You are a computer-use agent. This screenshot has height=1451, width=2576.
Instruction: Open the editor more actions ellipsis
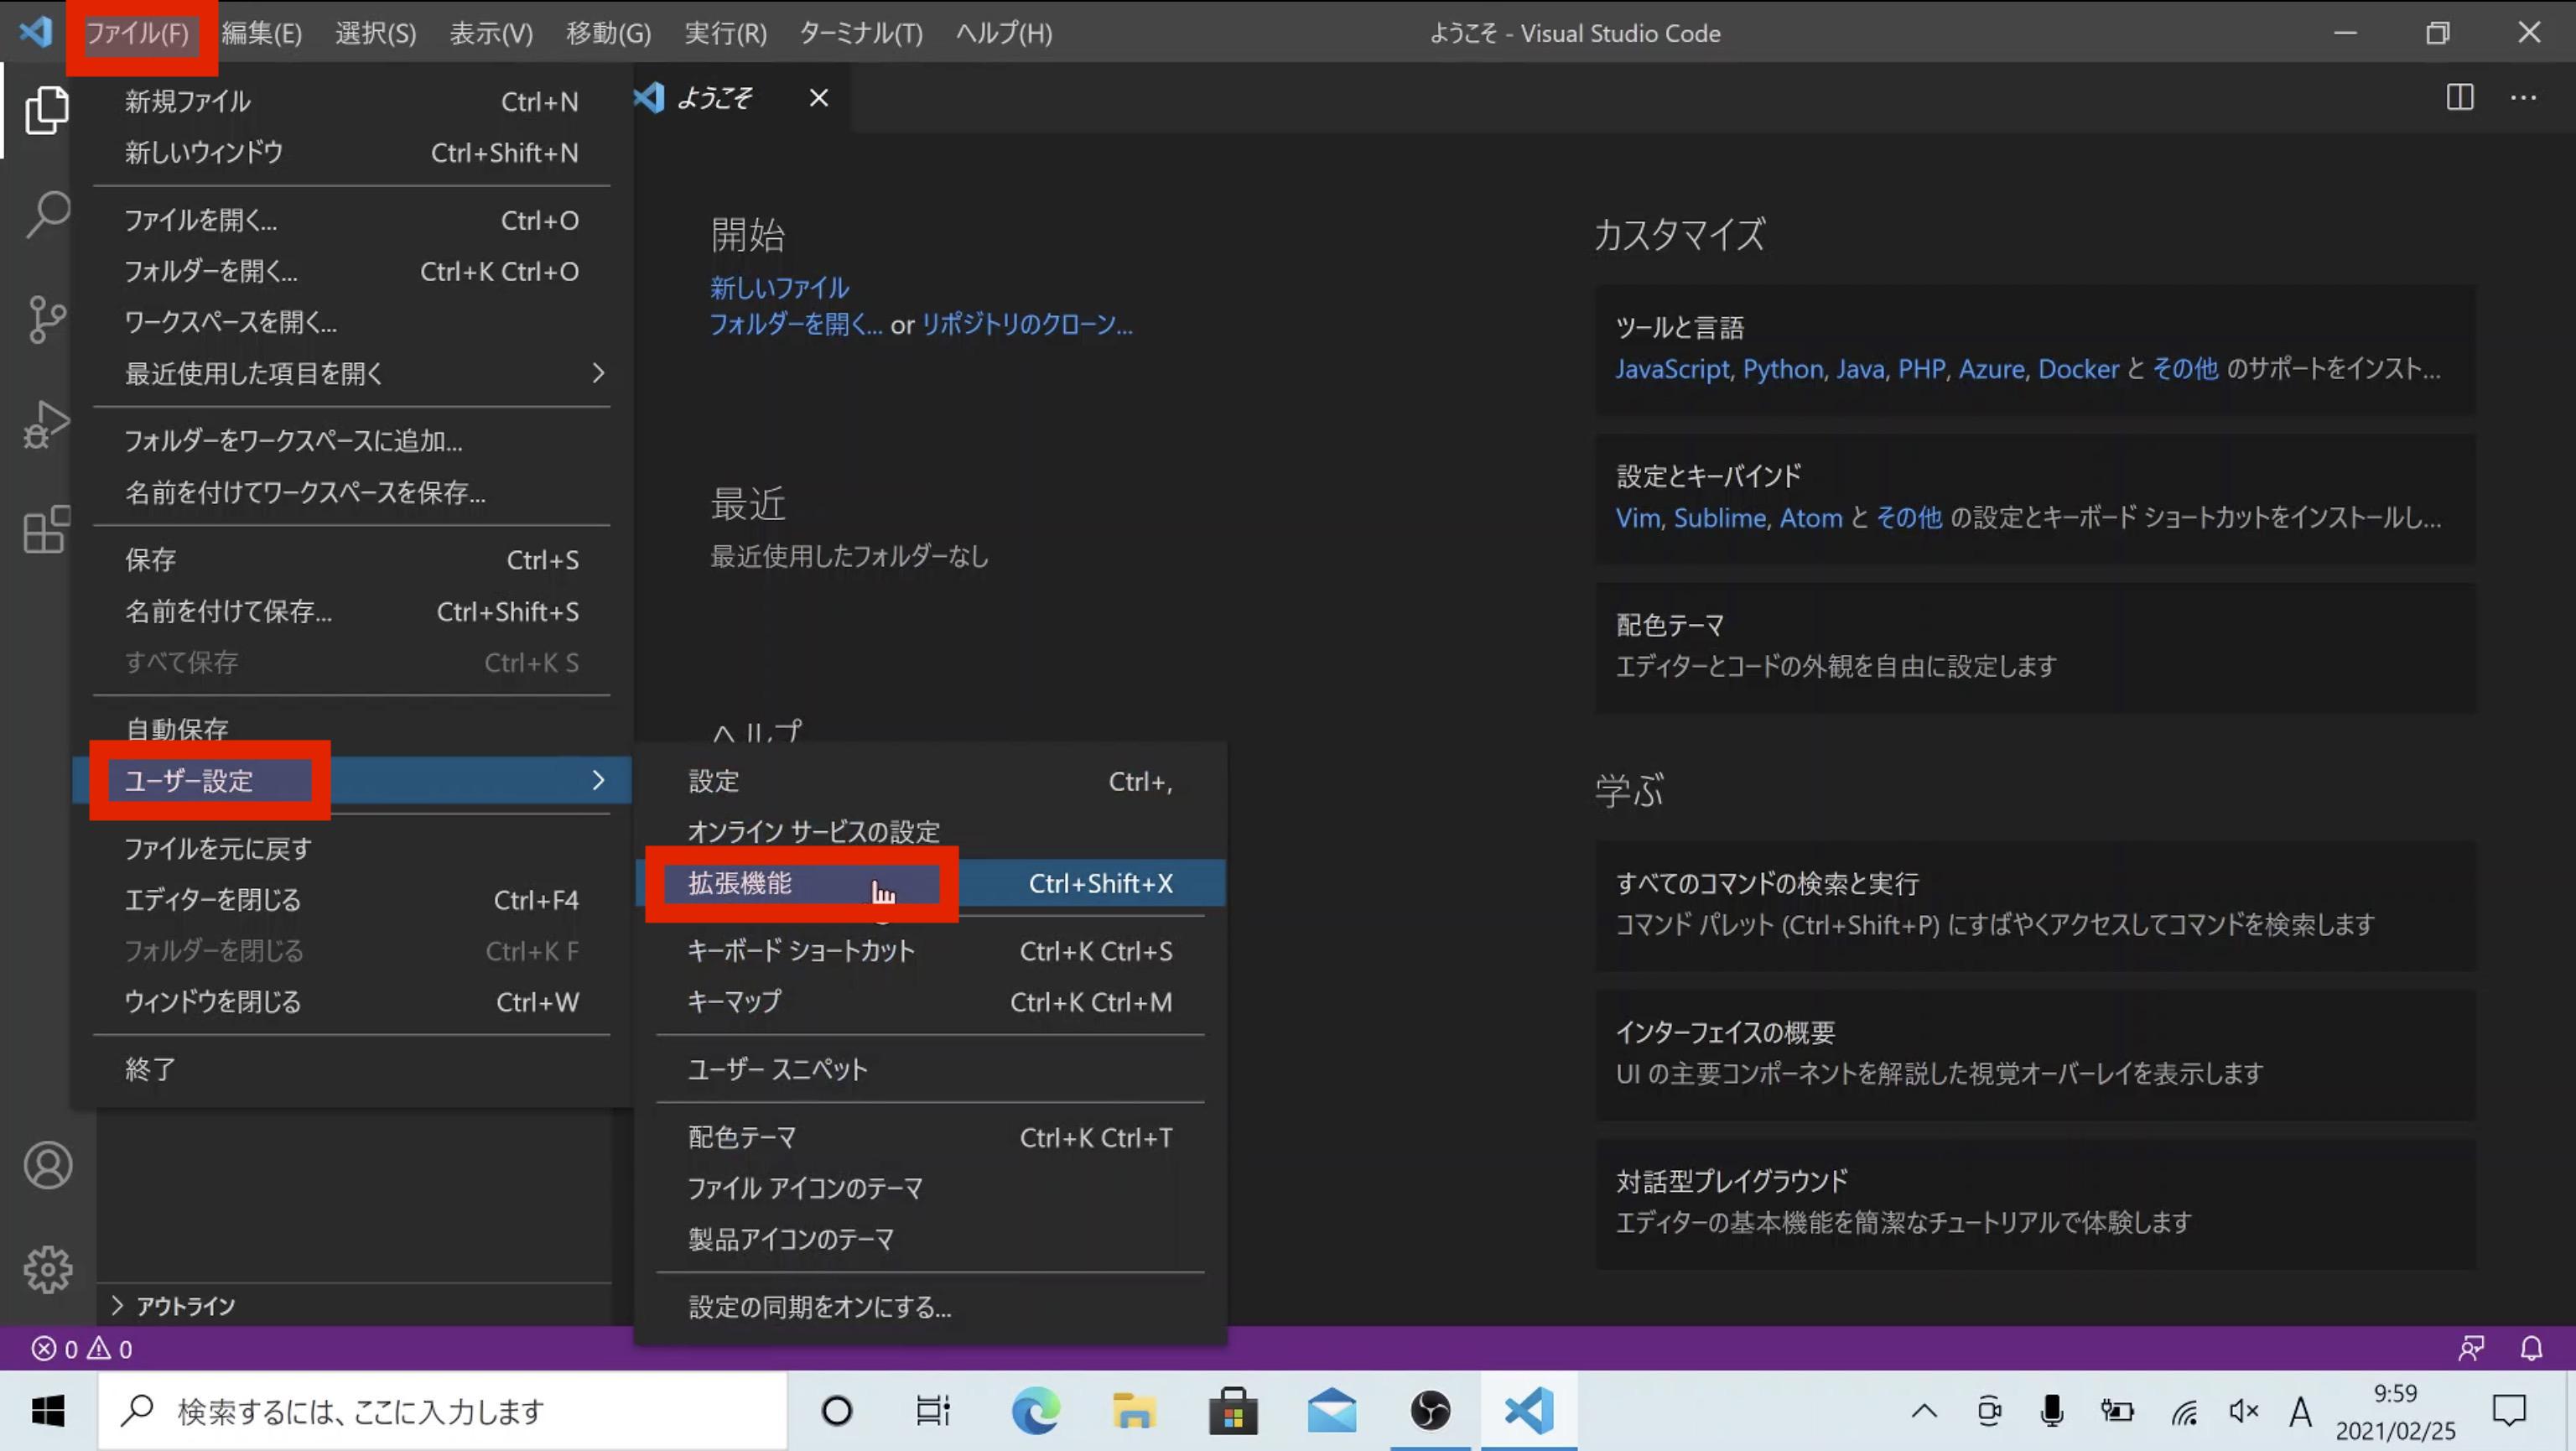click(x=2523, y=97)
